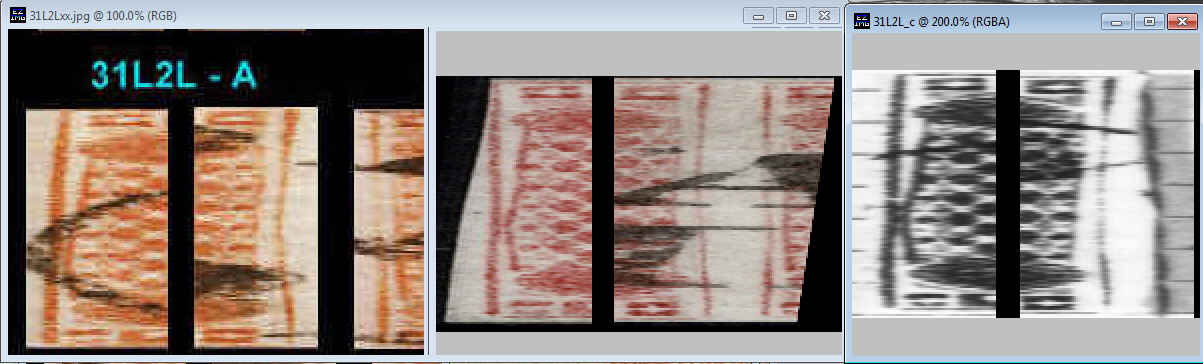Click the 31L2L_c window app icon
Image resolution: width=1203 pixels, height=364 pixels.
(x=861, y=20)
